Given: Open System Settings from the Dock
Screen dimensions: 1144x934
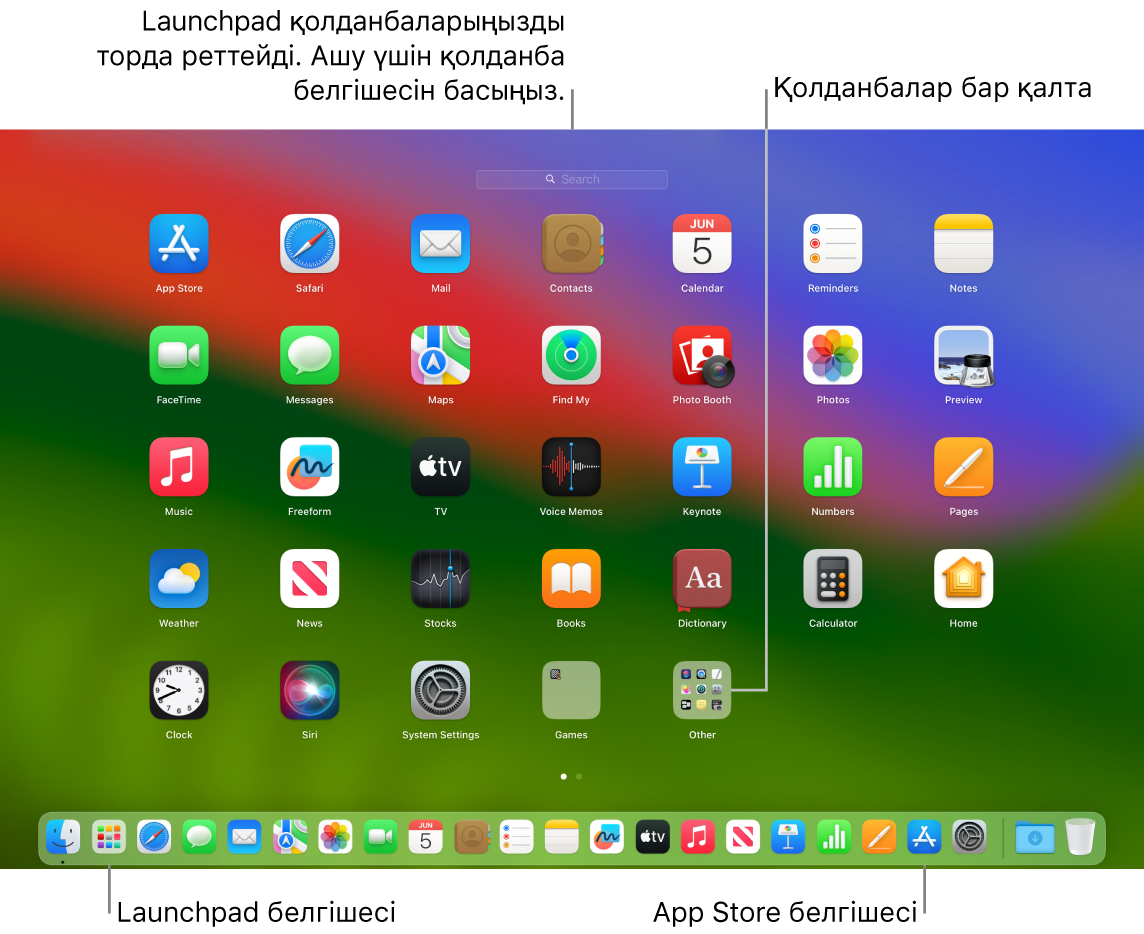Looking at the screenshot, I should pos(970,837).
